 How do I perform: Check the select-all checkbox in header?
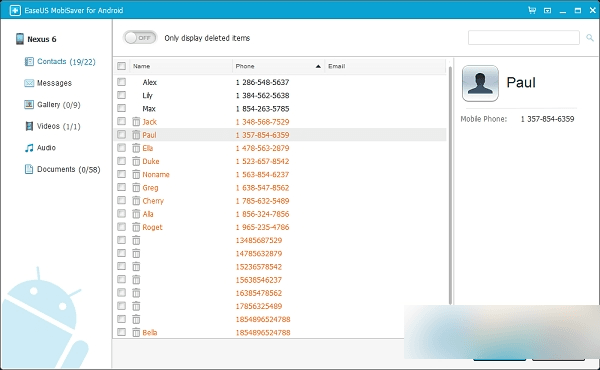pyautogui.click(x=121, y=66)
